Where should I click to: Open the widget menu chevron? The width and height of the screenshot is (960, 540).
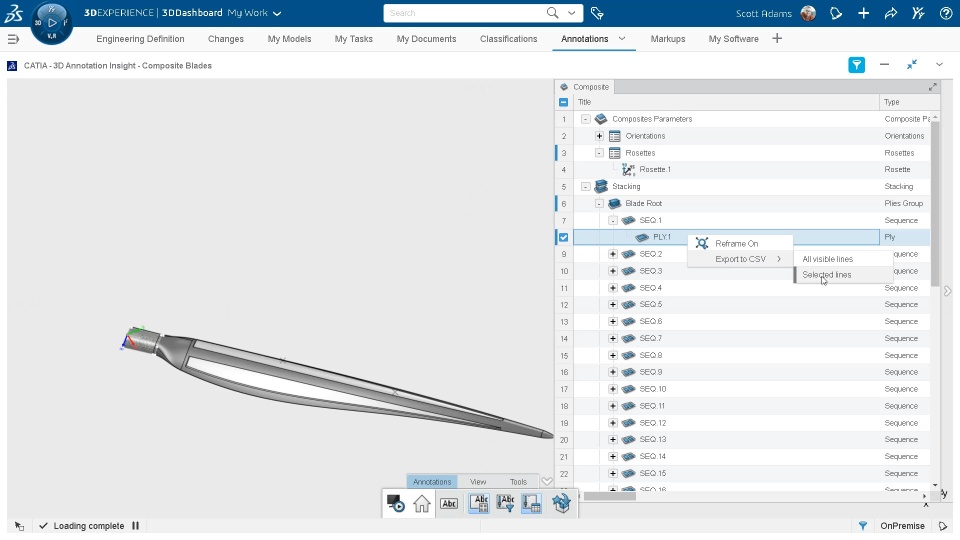[x=939, y=64]
